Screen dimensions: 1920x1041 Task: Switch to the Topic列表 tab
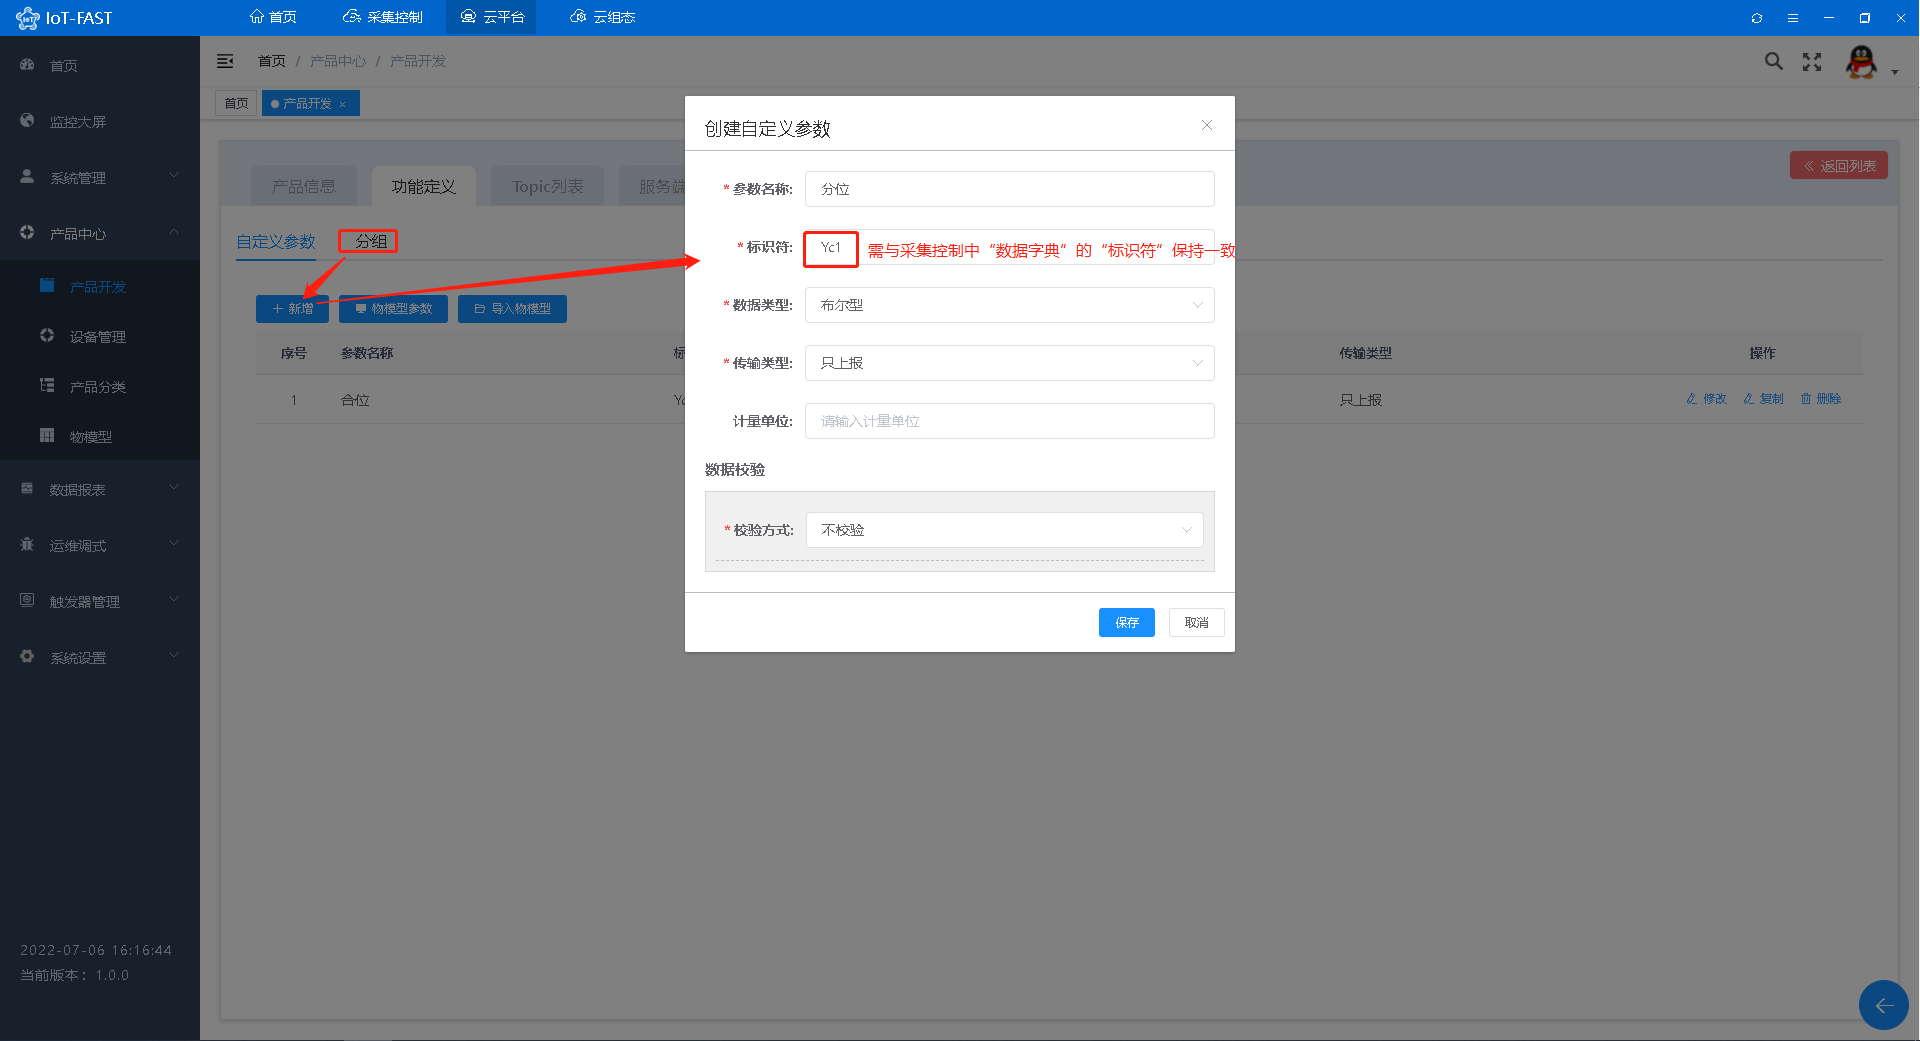coord(548,186)
